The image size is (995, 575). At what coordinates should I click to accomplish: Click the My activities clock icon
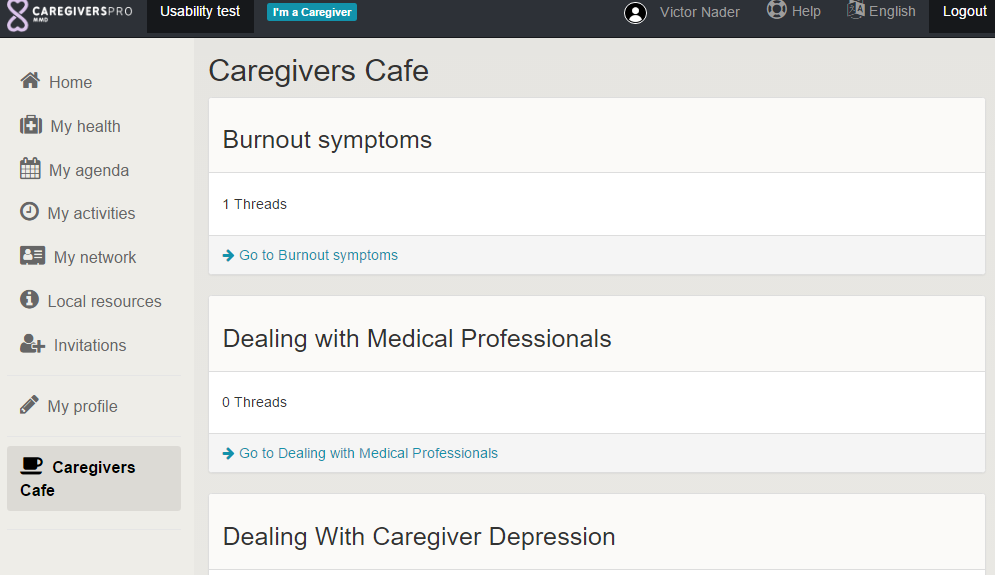click(x=30, y=212)
